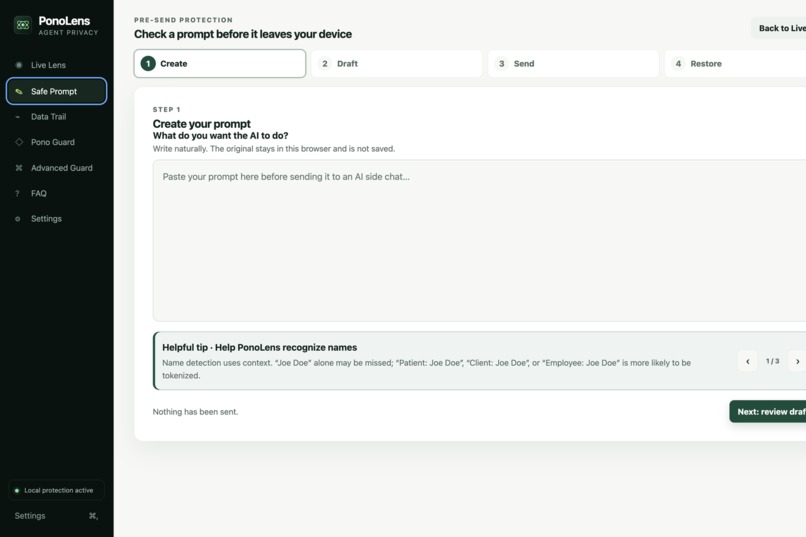Click the Safe Prompt pencil icon

coord(19,91)
